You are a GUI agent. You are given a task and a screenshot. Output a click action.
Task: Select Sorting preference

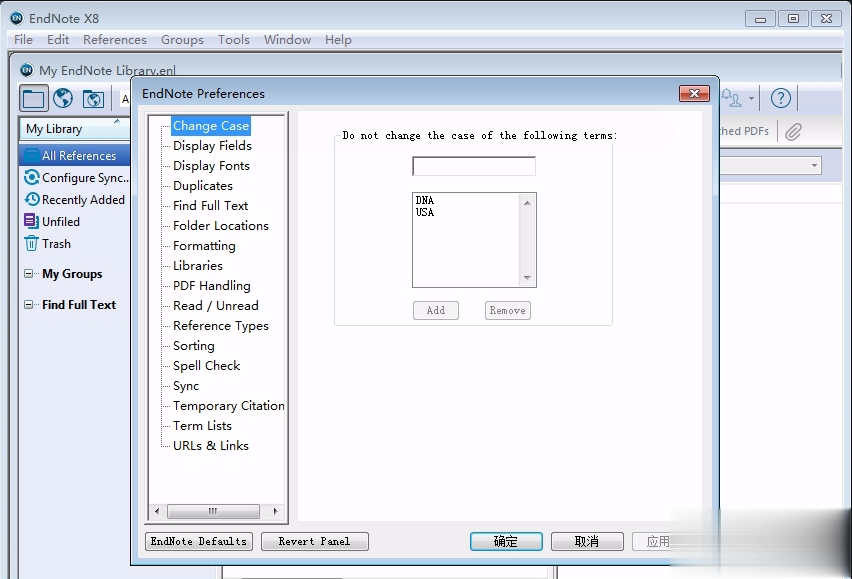pyautogui.click(x=194, y=345)
